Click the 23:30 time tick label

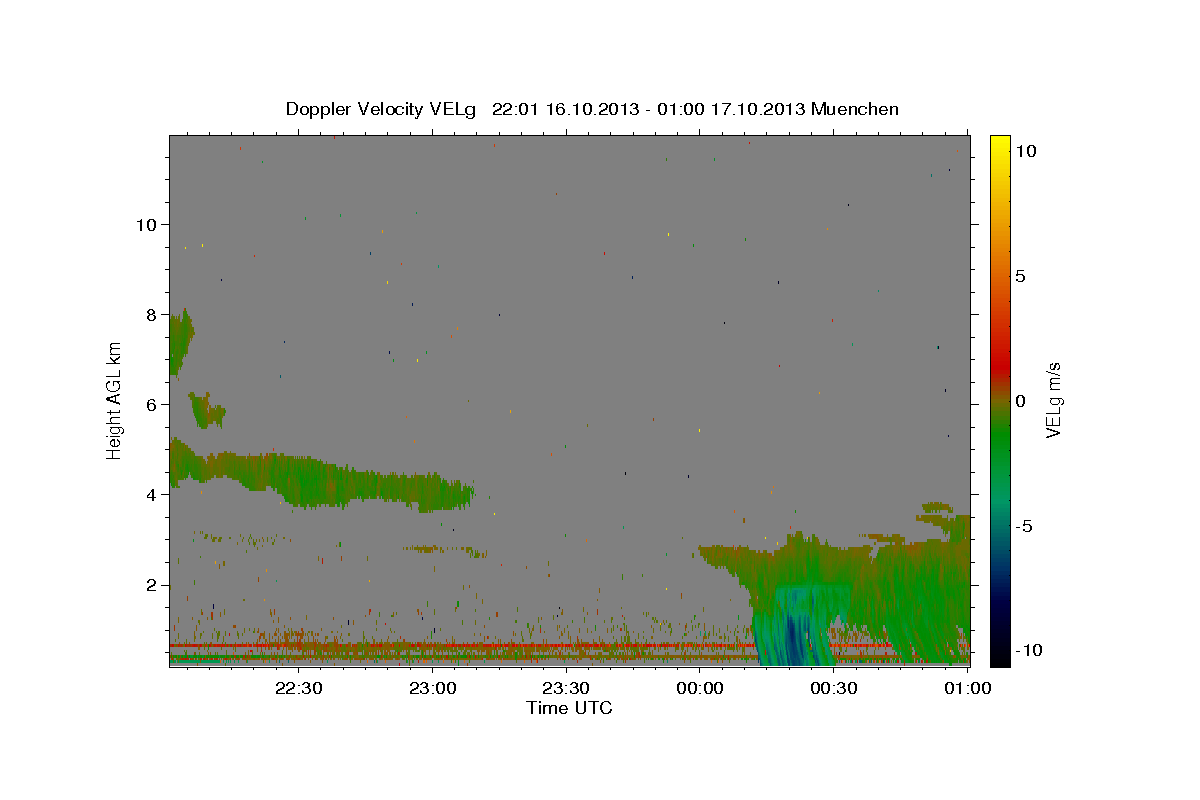point(566,688)
